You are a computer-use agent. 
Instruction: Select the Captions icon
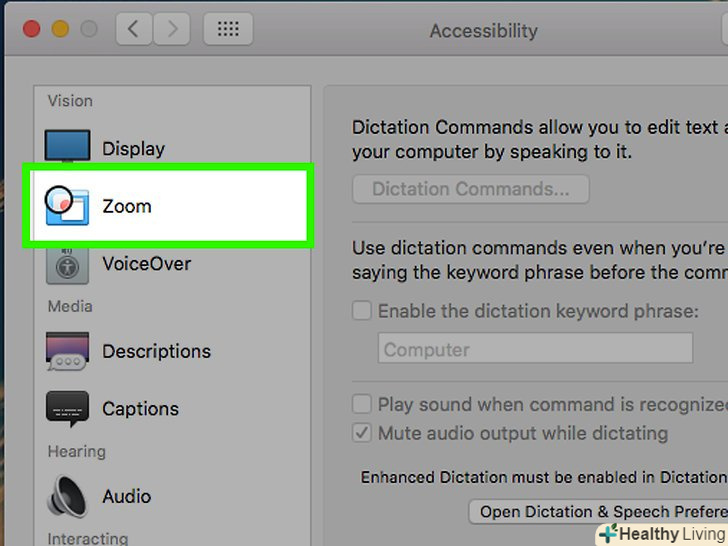click(67, 409)
